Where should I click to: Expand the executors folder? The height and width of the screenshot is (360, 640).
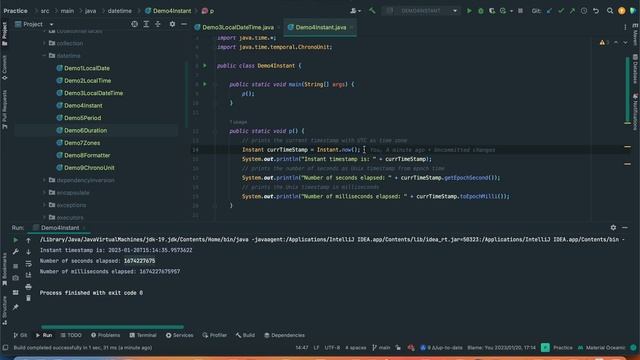point(44,217)
